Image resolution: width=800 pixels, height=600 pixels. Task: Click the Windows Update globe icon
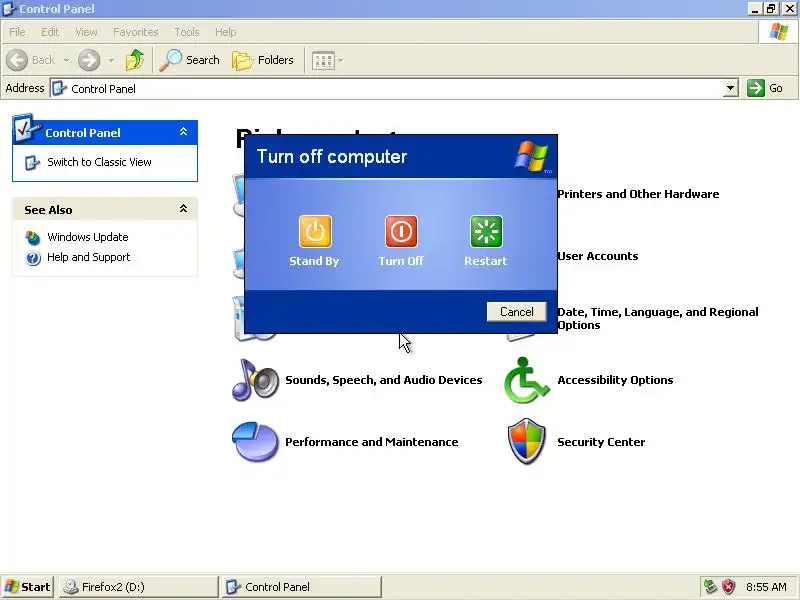point(33,238)
